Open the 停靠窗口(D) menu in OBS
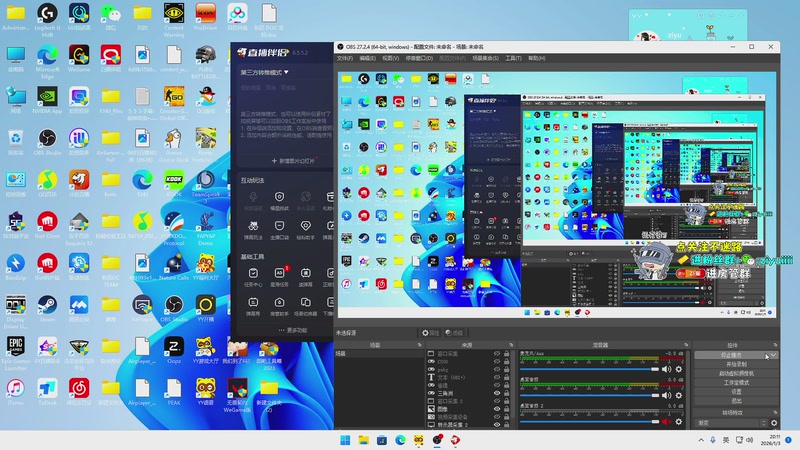Image resolution: width=800 pixels, height=450 pixels. click(x=419, y=58)
